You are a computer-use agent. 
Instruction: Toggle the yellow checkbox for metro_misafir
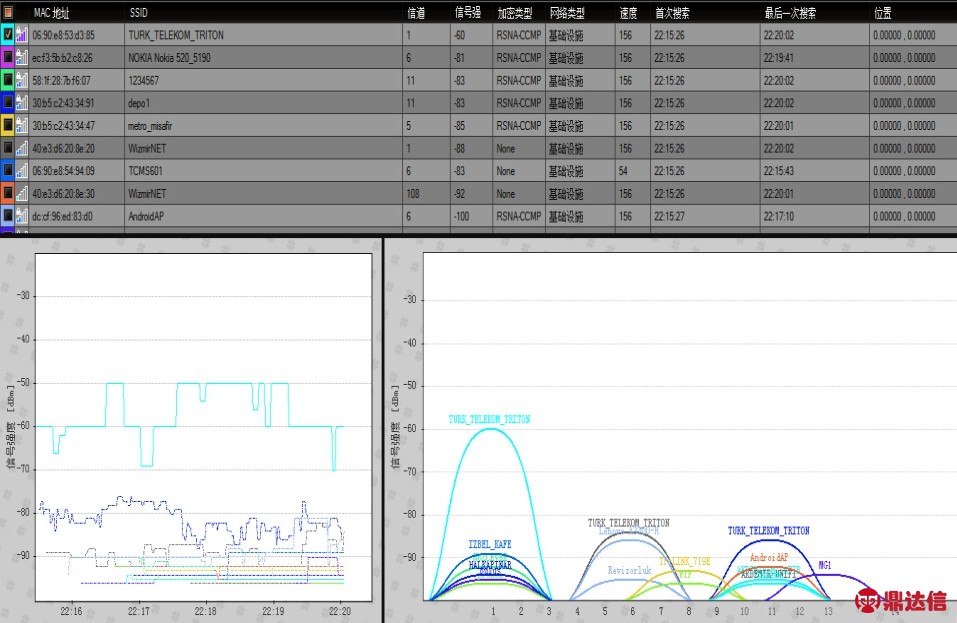[x=8, y=125]
